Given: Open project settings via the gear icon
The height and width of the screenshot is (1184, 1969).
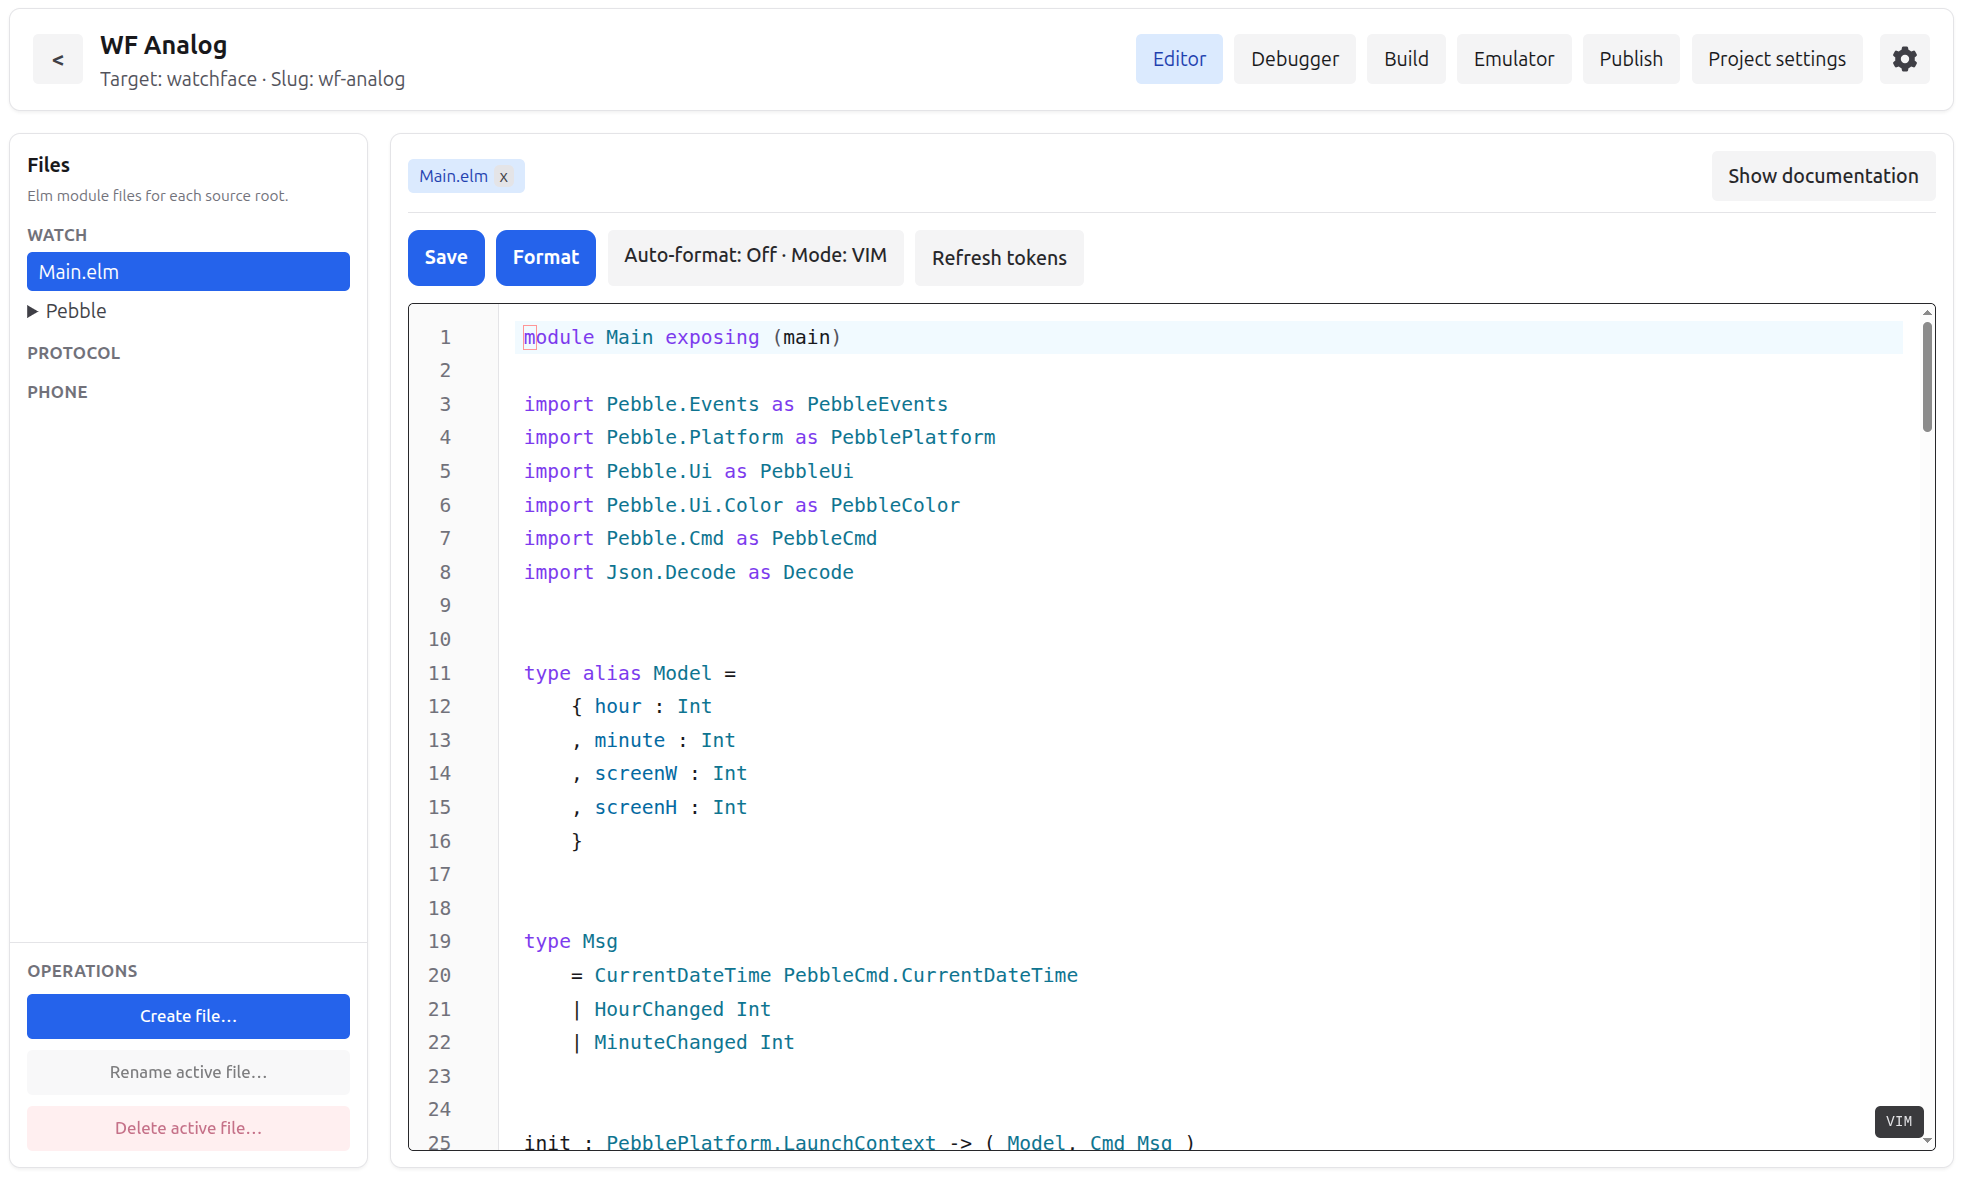Looking at the screenshot, I should 1904,59.
